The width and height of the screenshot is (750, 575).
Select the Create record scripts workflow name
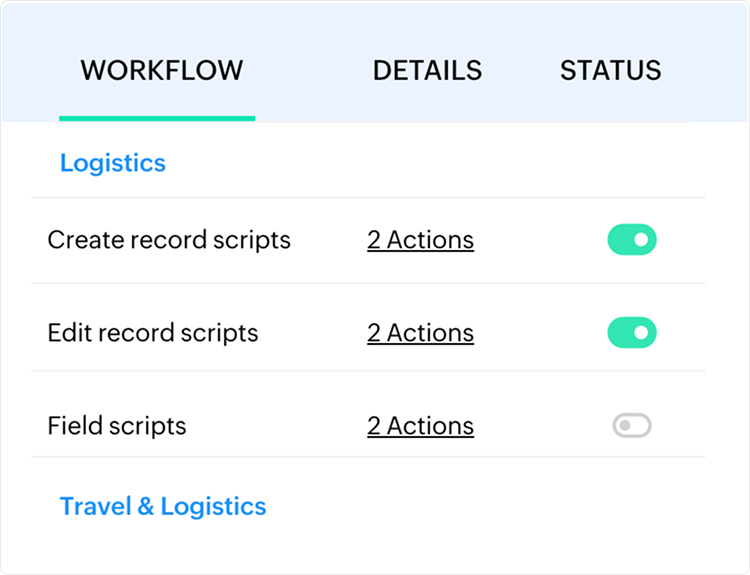pos(169,240)
